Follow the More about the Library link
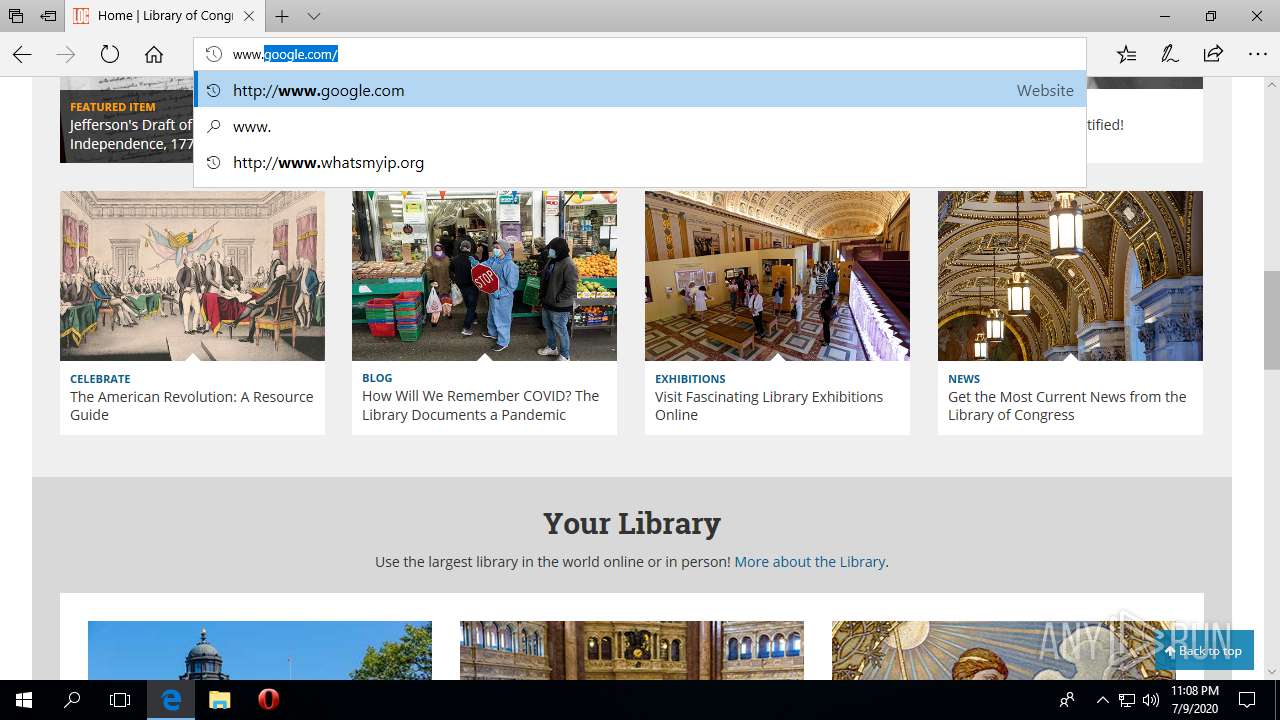Screen dimensions: 1280x720 (x=810, y=562)
